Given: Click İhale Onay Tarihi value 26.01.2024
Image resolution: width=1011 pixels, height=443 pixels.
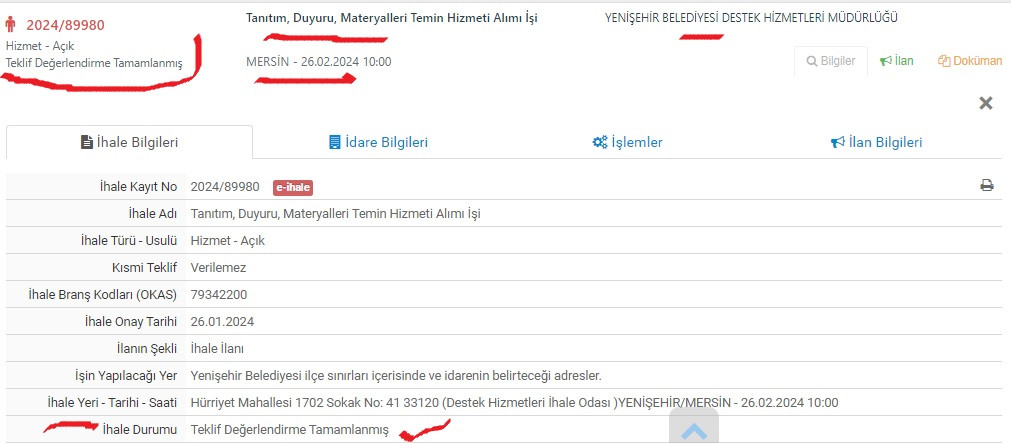Looking at the screenshot, I should [222, 322].
